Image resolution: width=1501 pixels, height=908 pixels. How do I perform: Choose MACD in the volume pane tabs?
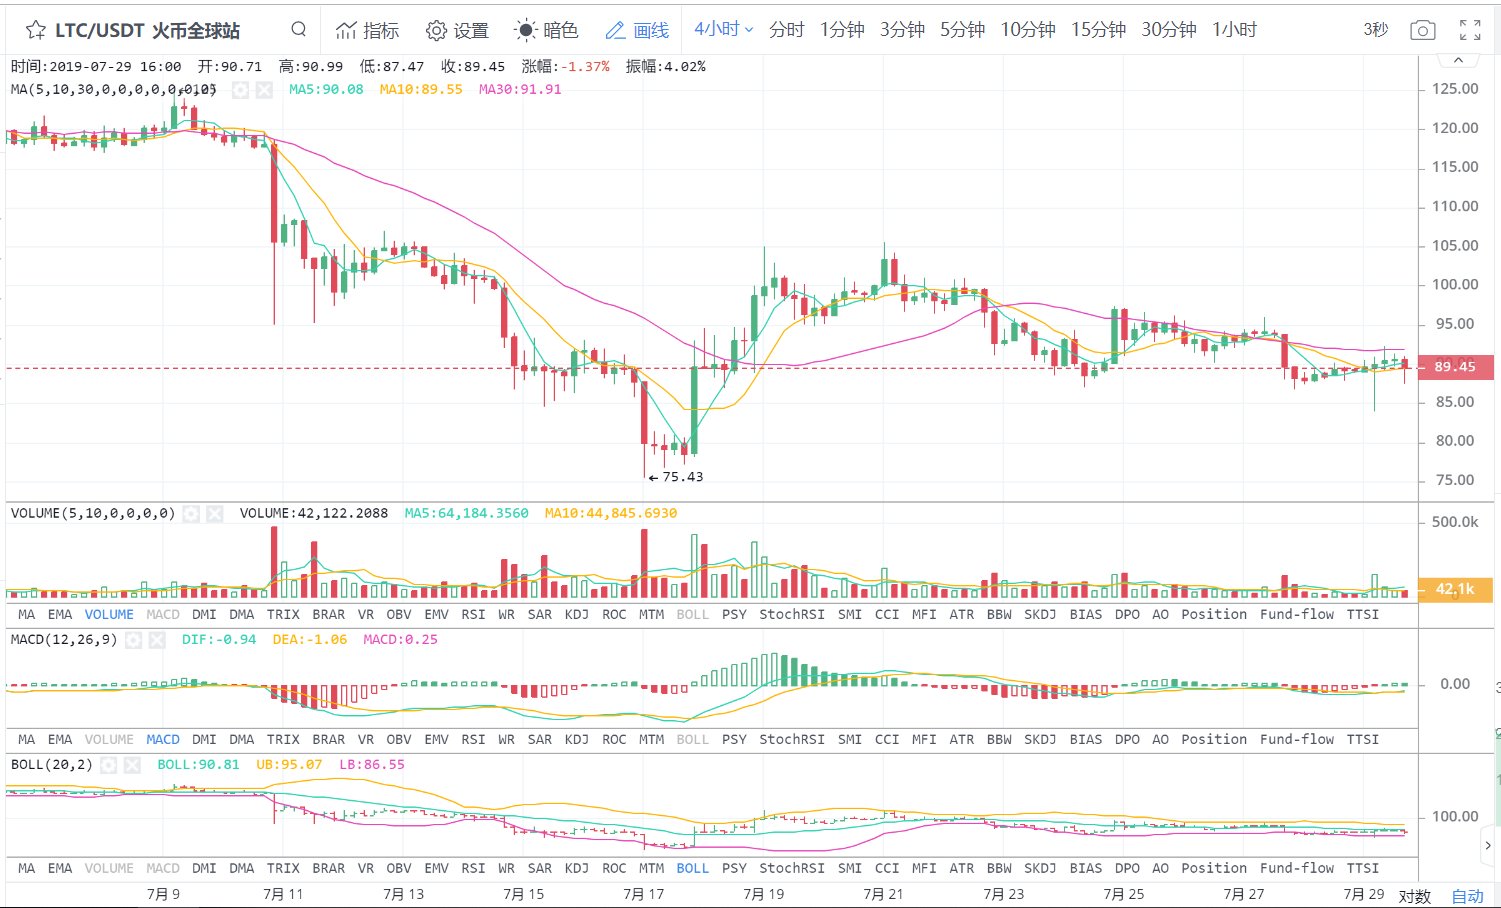163,615
